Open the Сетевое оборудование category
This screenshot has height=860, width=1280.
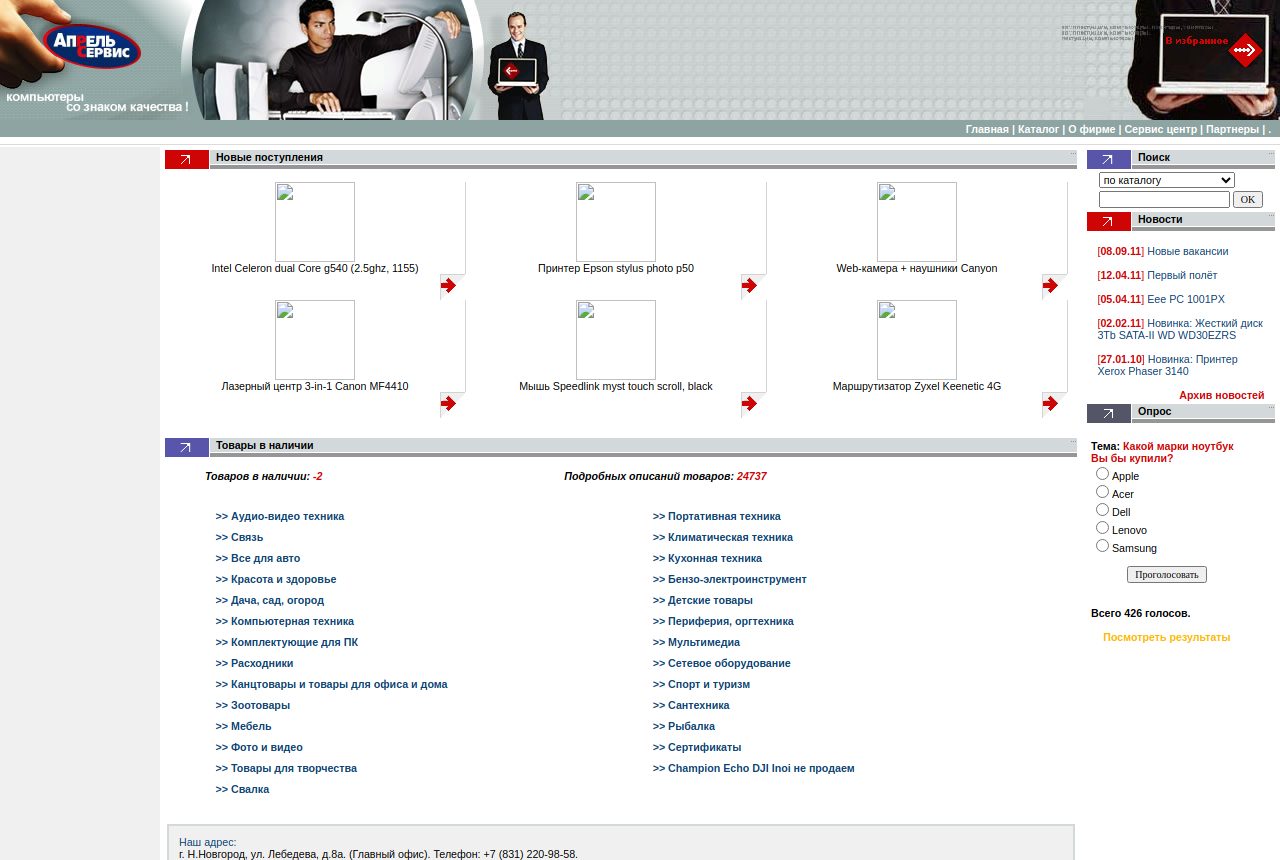pos(722,663)
